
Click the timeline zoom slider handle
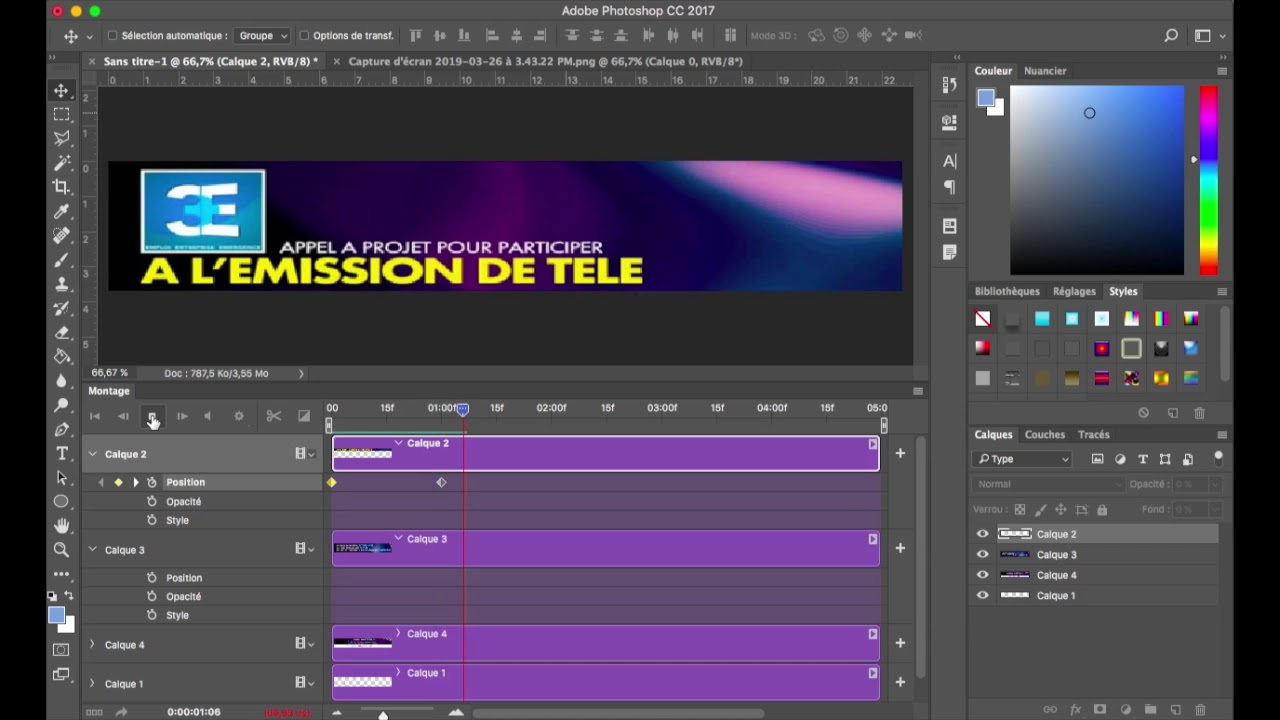pyautogui.click(x=382, y=714)
